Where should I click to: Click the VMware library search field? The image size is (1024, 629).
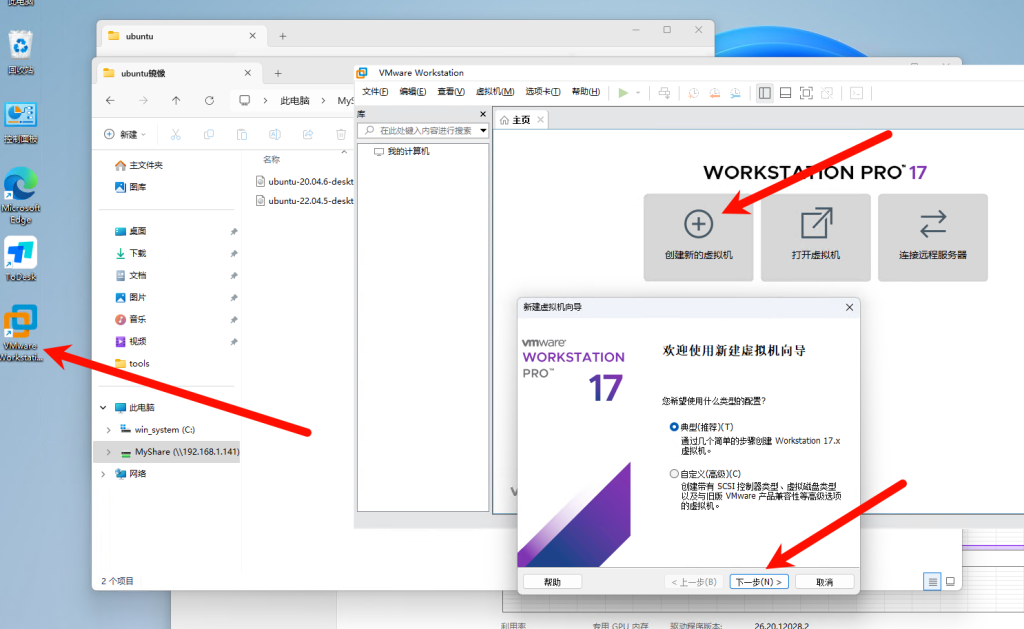424,131
